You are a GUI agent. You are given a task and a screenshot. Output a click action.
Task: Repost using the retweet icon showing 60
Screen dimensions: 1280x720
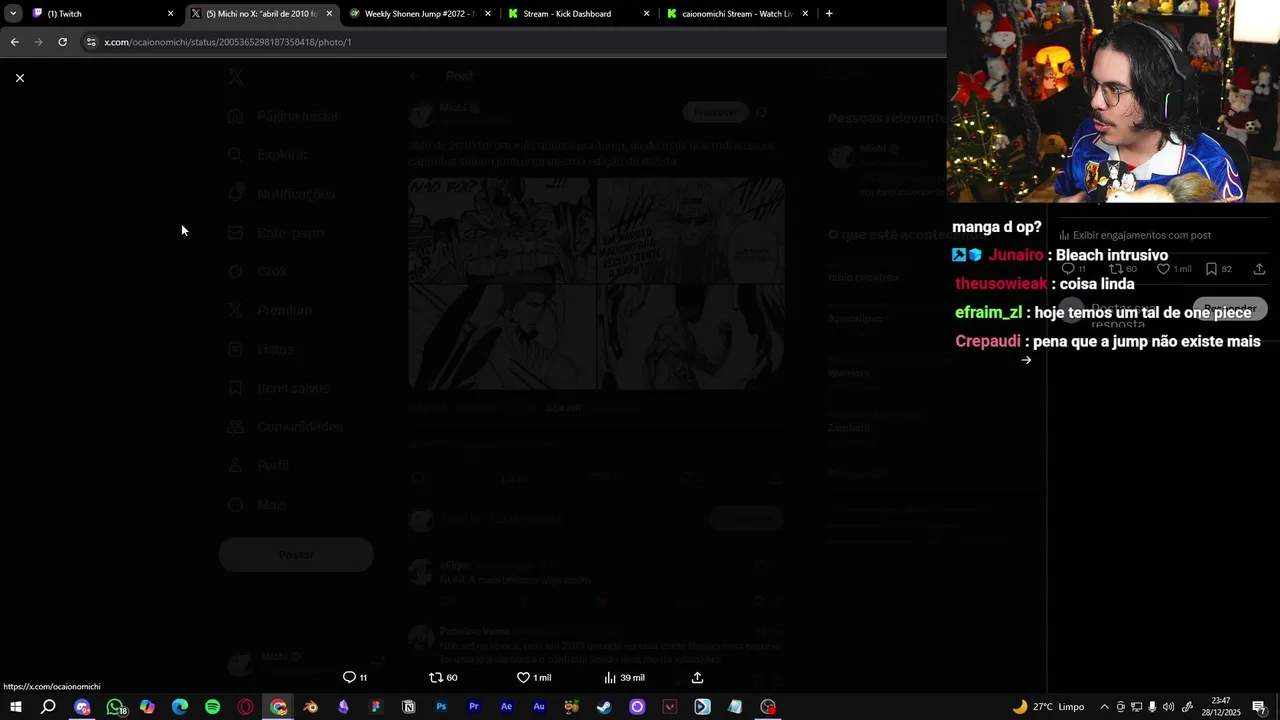[x=443, y=677]
